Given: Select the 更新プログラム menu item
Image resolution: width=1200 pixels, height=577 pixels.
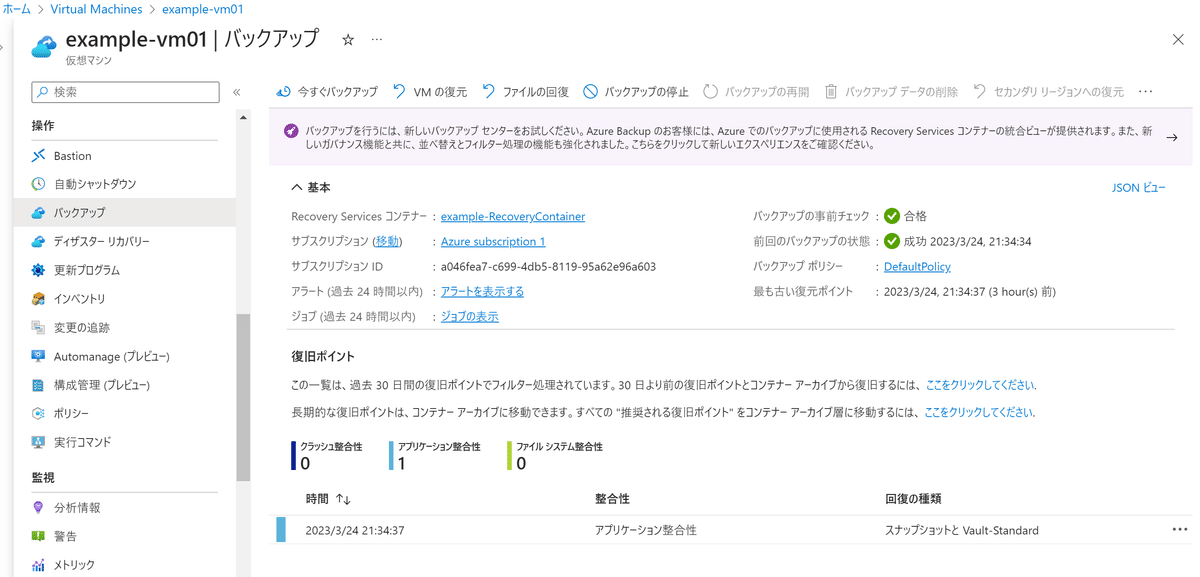Looking at the screenshot, I should click(125, 270).
